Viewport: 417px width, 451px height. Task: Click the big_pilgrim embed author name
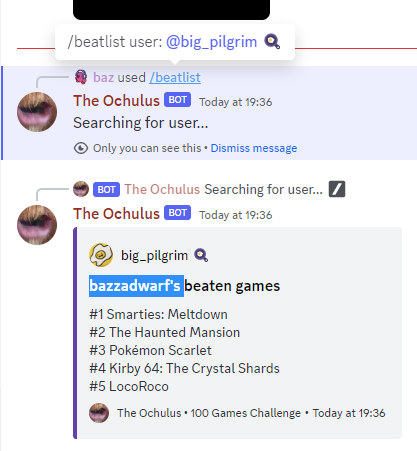(x=154, y=255)
